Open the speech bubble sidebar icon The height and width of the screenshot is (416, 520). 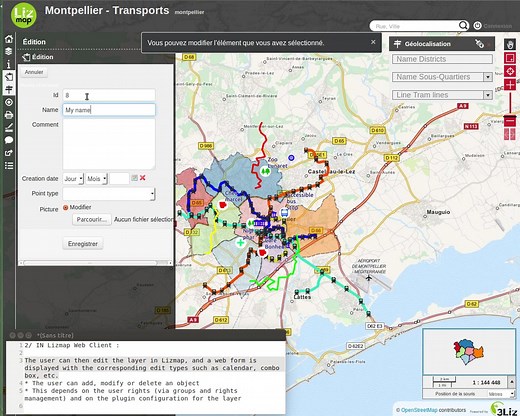tap(9, 140)
